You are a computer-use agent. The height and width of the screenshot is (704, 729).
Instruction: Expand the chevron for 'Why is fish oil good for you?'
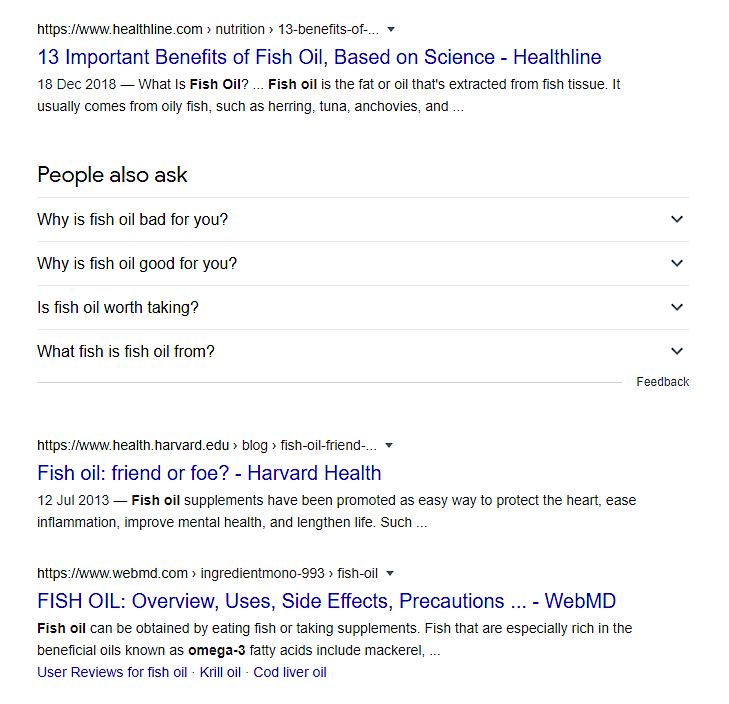pos(677,263)
